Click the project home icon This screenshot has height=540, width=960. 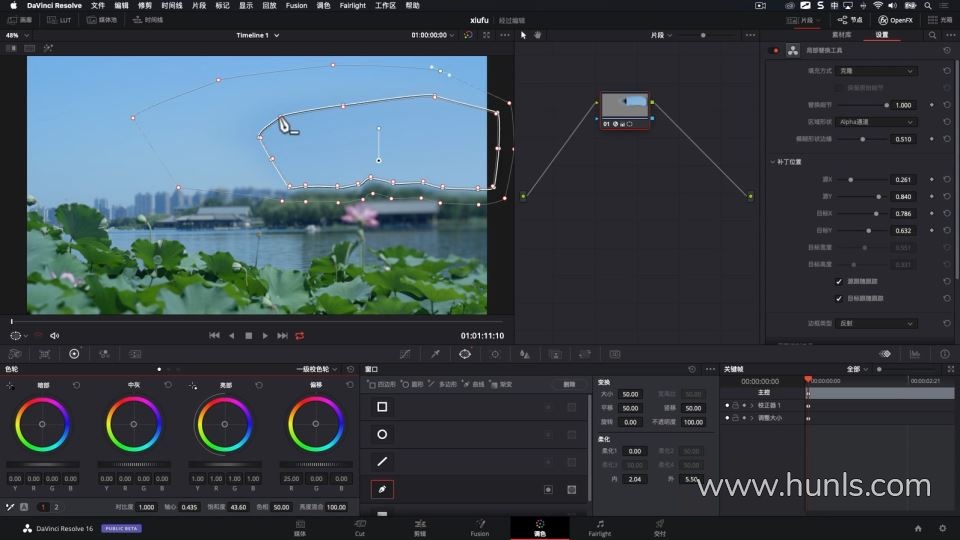click(918, 528)
